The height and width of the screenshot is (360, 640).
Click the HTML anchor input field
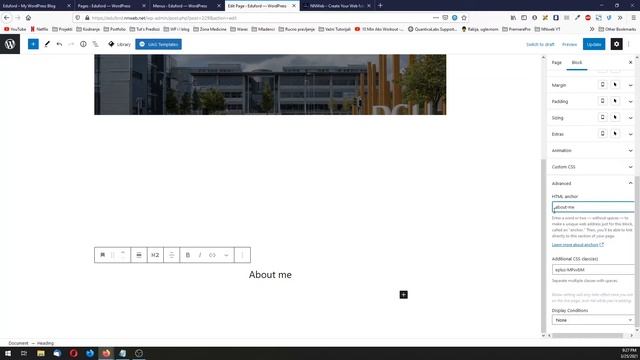pos(593,207)
